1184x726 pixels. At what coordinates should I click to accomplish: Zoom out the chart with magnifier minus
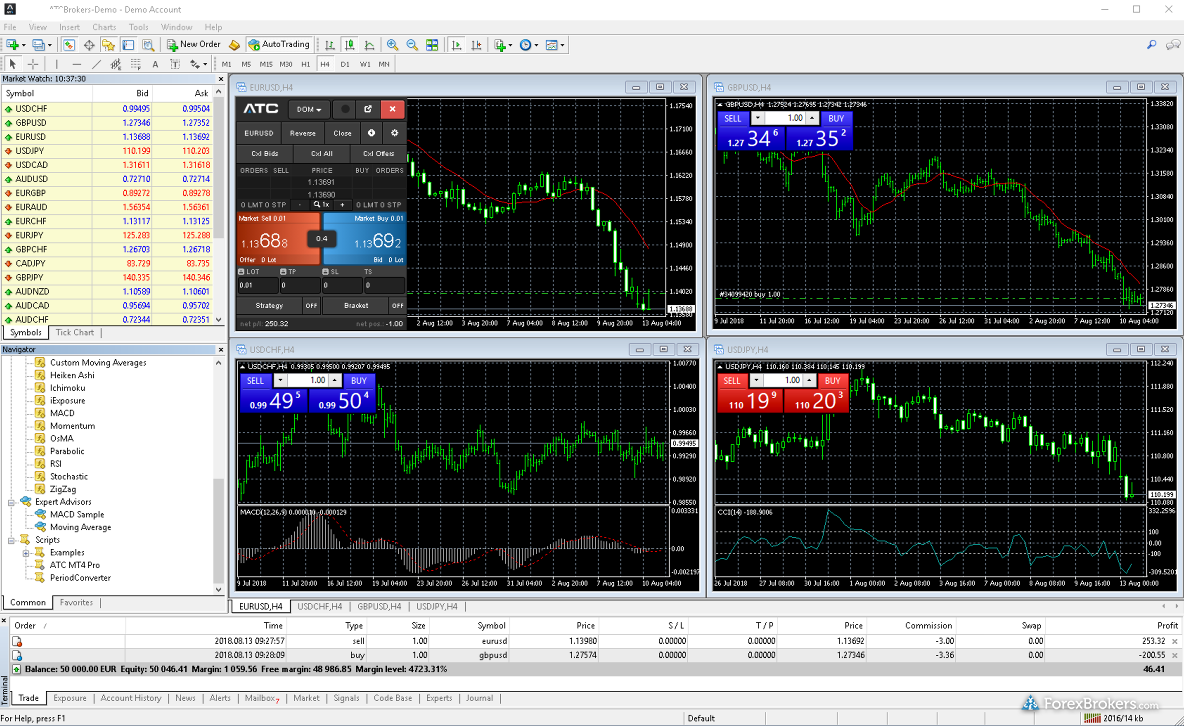[412, 45]
